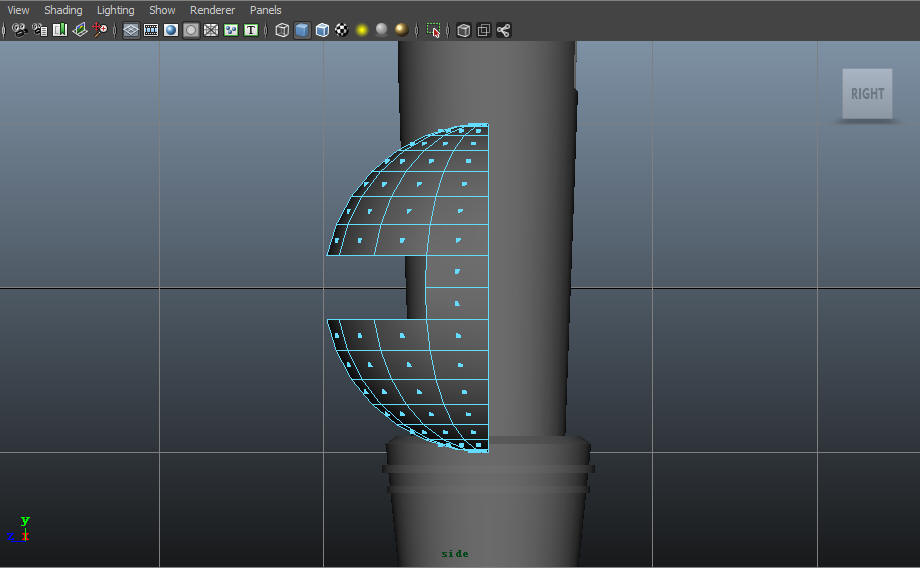Toggle the viewport Grid display
This screenshot has height=568, width=920.
coord(131,30)
